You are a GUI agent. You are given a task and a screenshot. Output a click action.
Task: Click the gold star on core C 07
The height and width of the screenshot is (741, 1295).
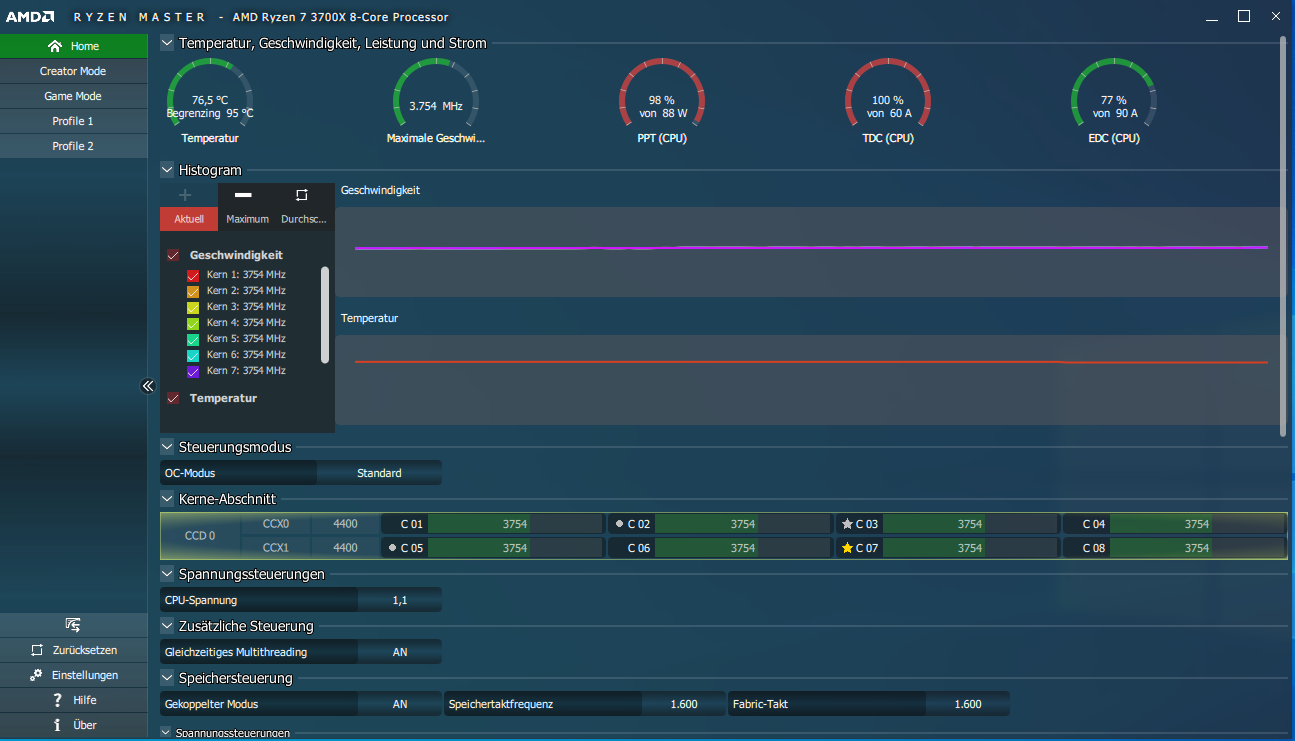pyautogui.click(x=848, y=548)
